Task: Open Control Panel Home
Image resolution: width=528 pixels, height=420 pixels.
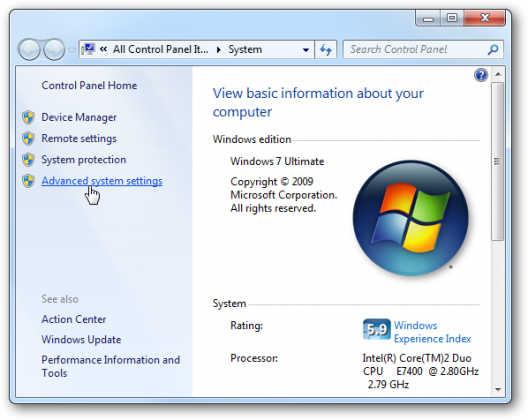Action: click(89, 86)
